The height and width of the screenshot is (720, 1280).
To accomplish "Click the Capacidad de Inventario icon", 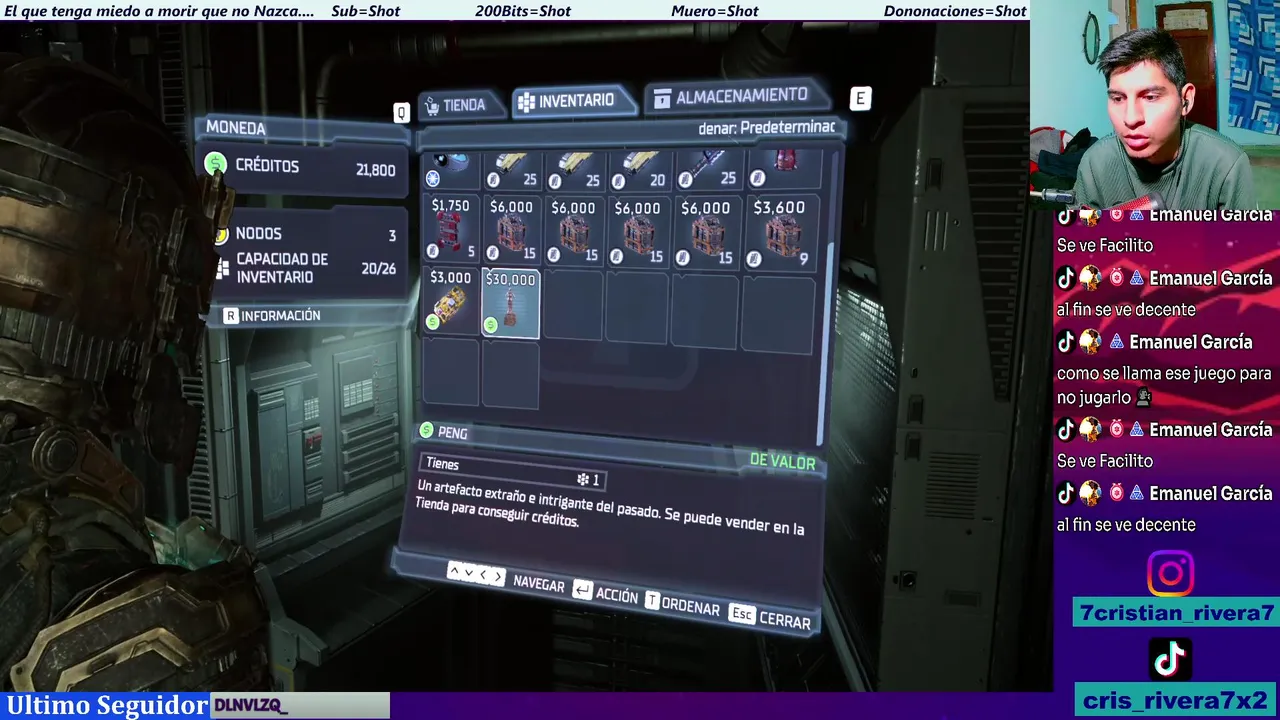I will pos(222,269).
